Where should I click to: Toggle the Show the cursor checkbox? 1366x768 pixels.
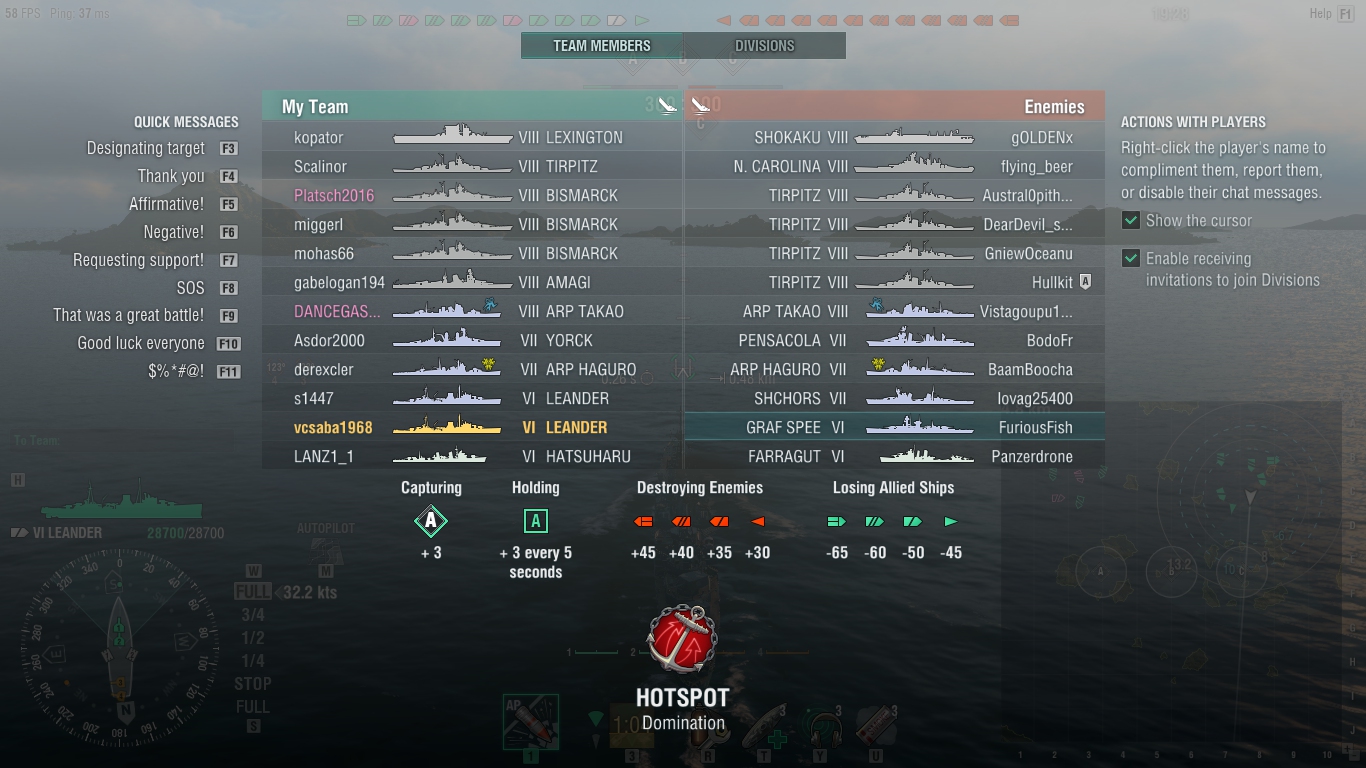tap(1131, 221)
